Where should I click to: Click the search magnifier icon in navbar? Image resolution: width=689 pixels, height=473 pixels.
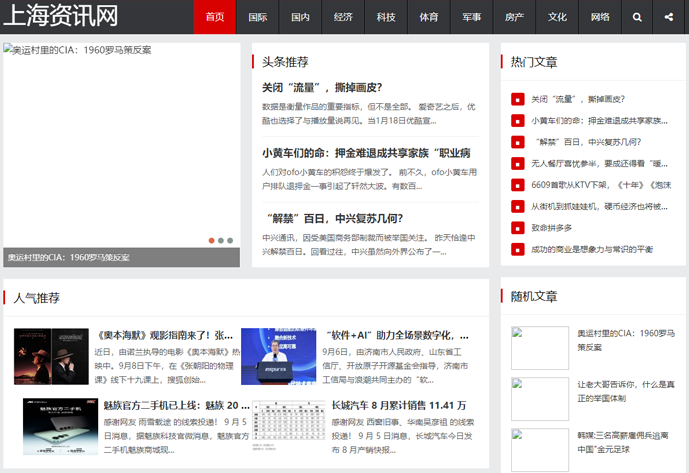637,17
